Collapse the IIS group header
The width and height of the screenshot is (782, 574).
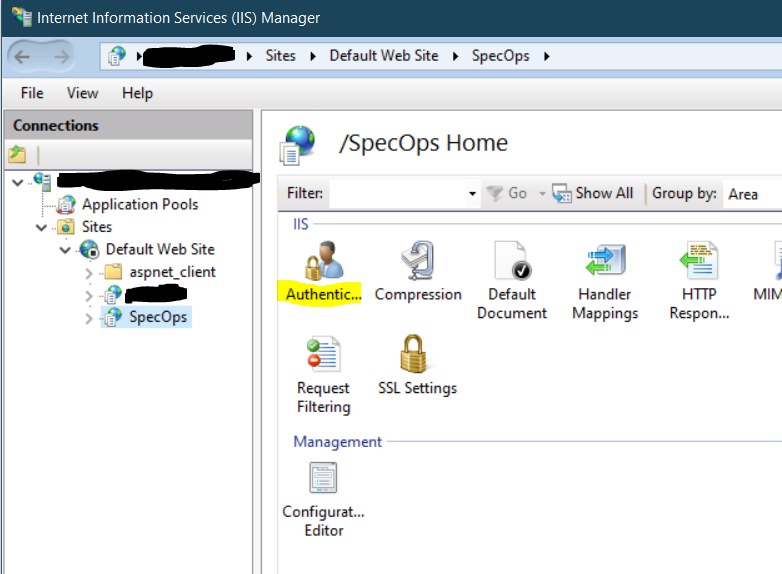pyautogui.click(x=301, y=224)
